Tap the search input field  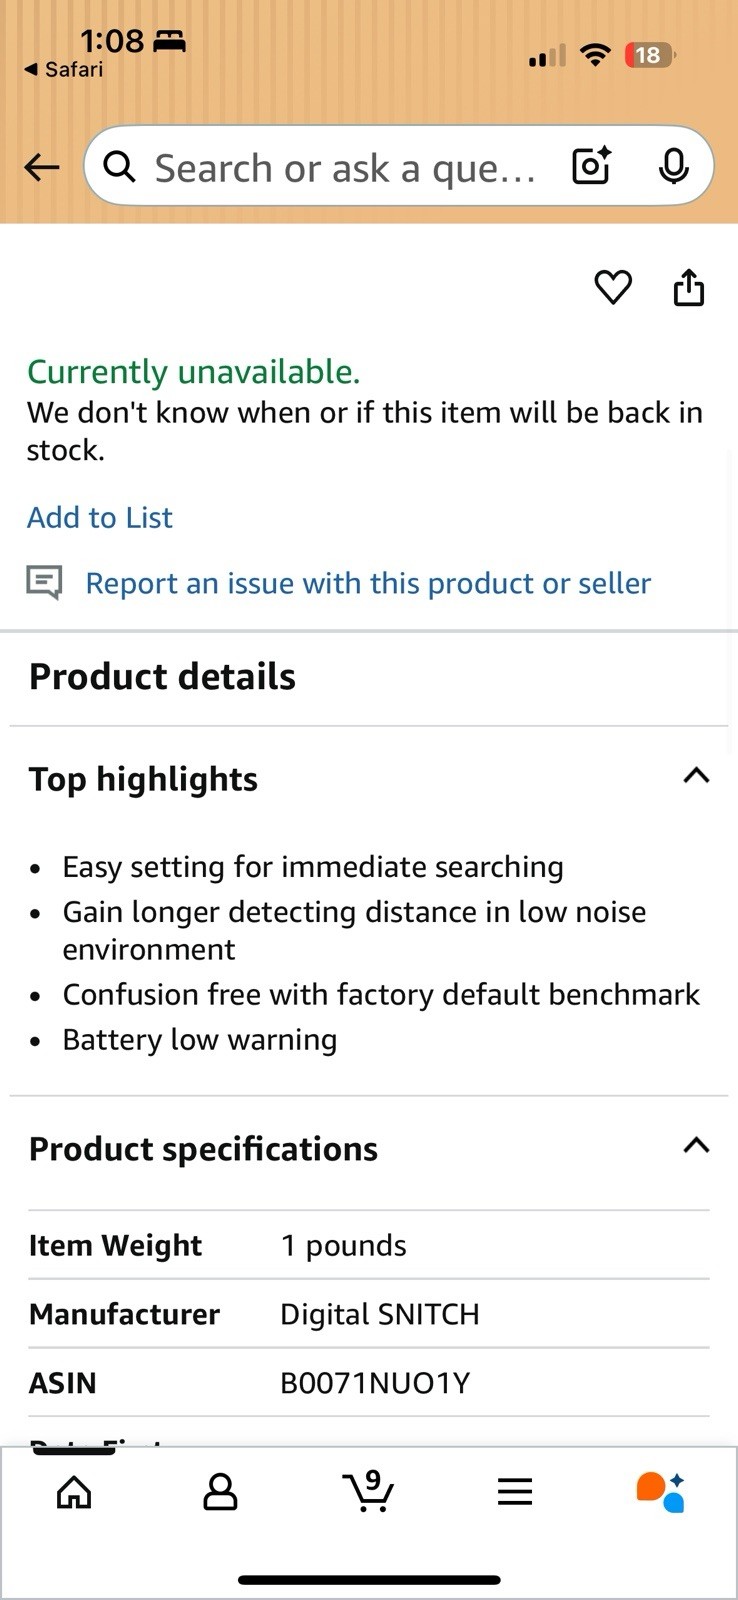[x=345, y=167]
